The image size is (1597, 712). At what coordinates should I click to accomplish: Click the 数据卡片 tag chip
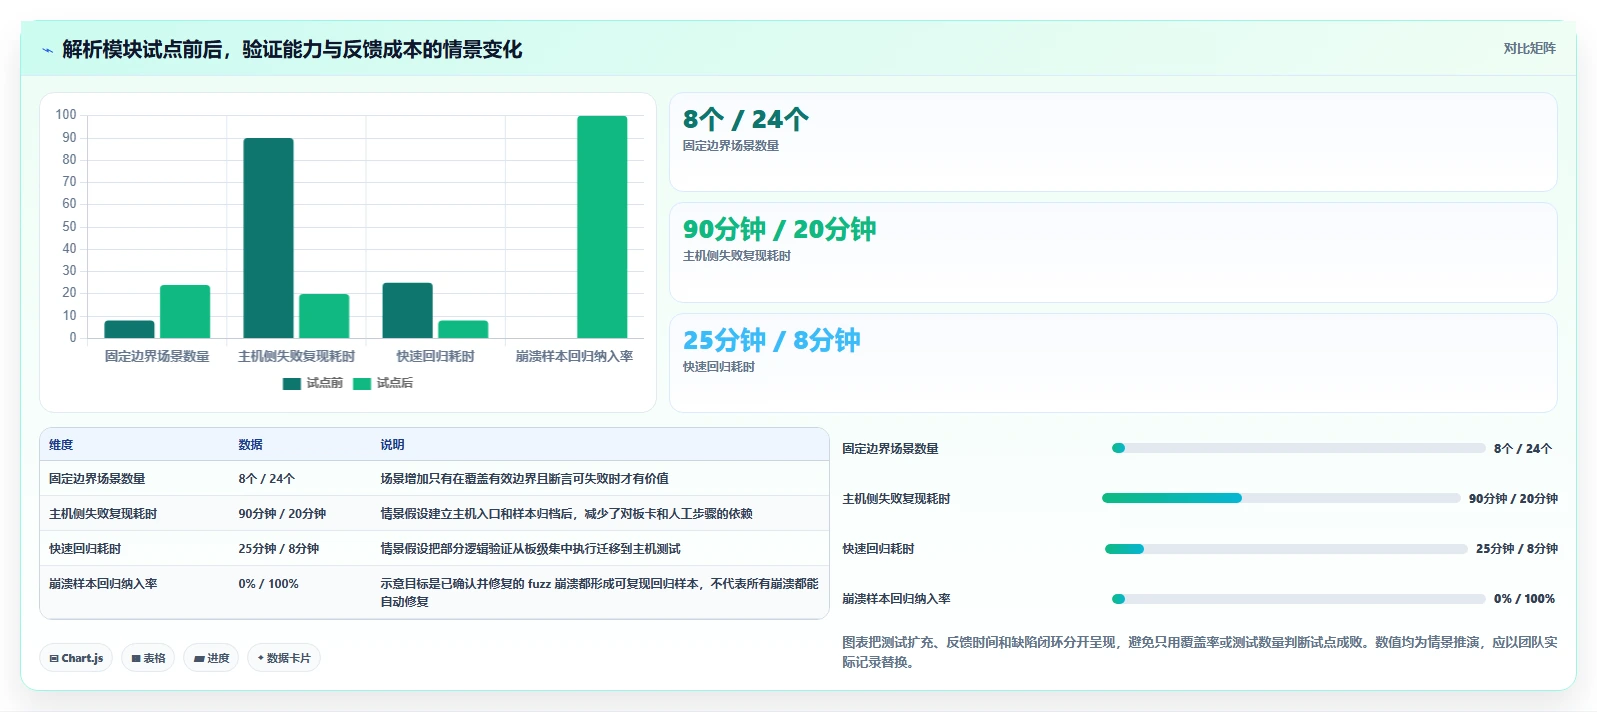click(x=284, y=658)
